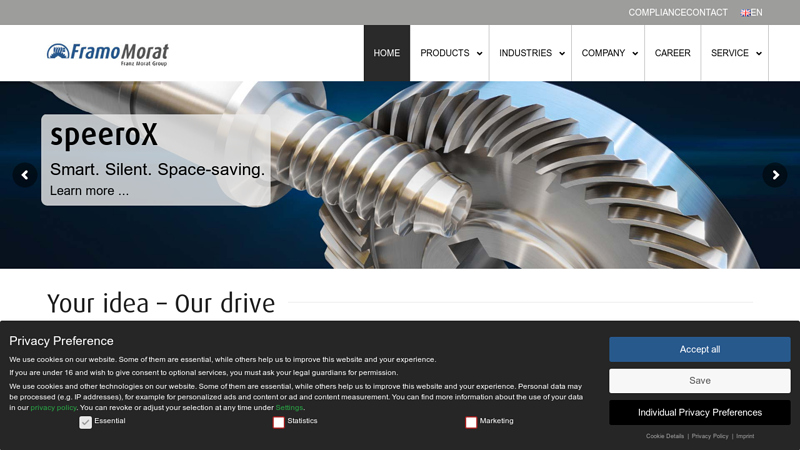Open the Career nav item
The width and height of the screenshot is (800, 450).
point(672,53)
